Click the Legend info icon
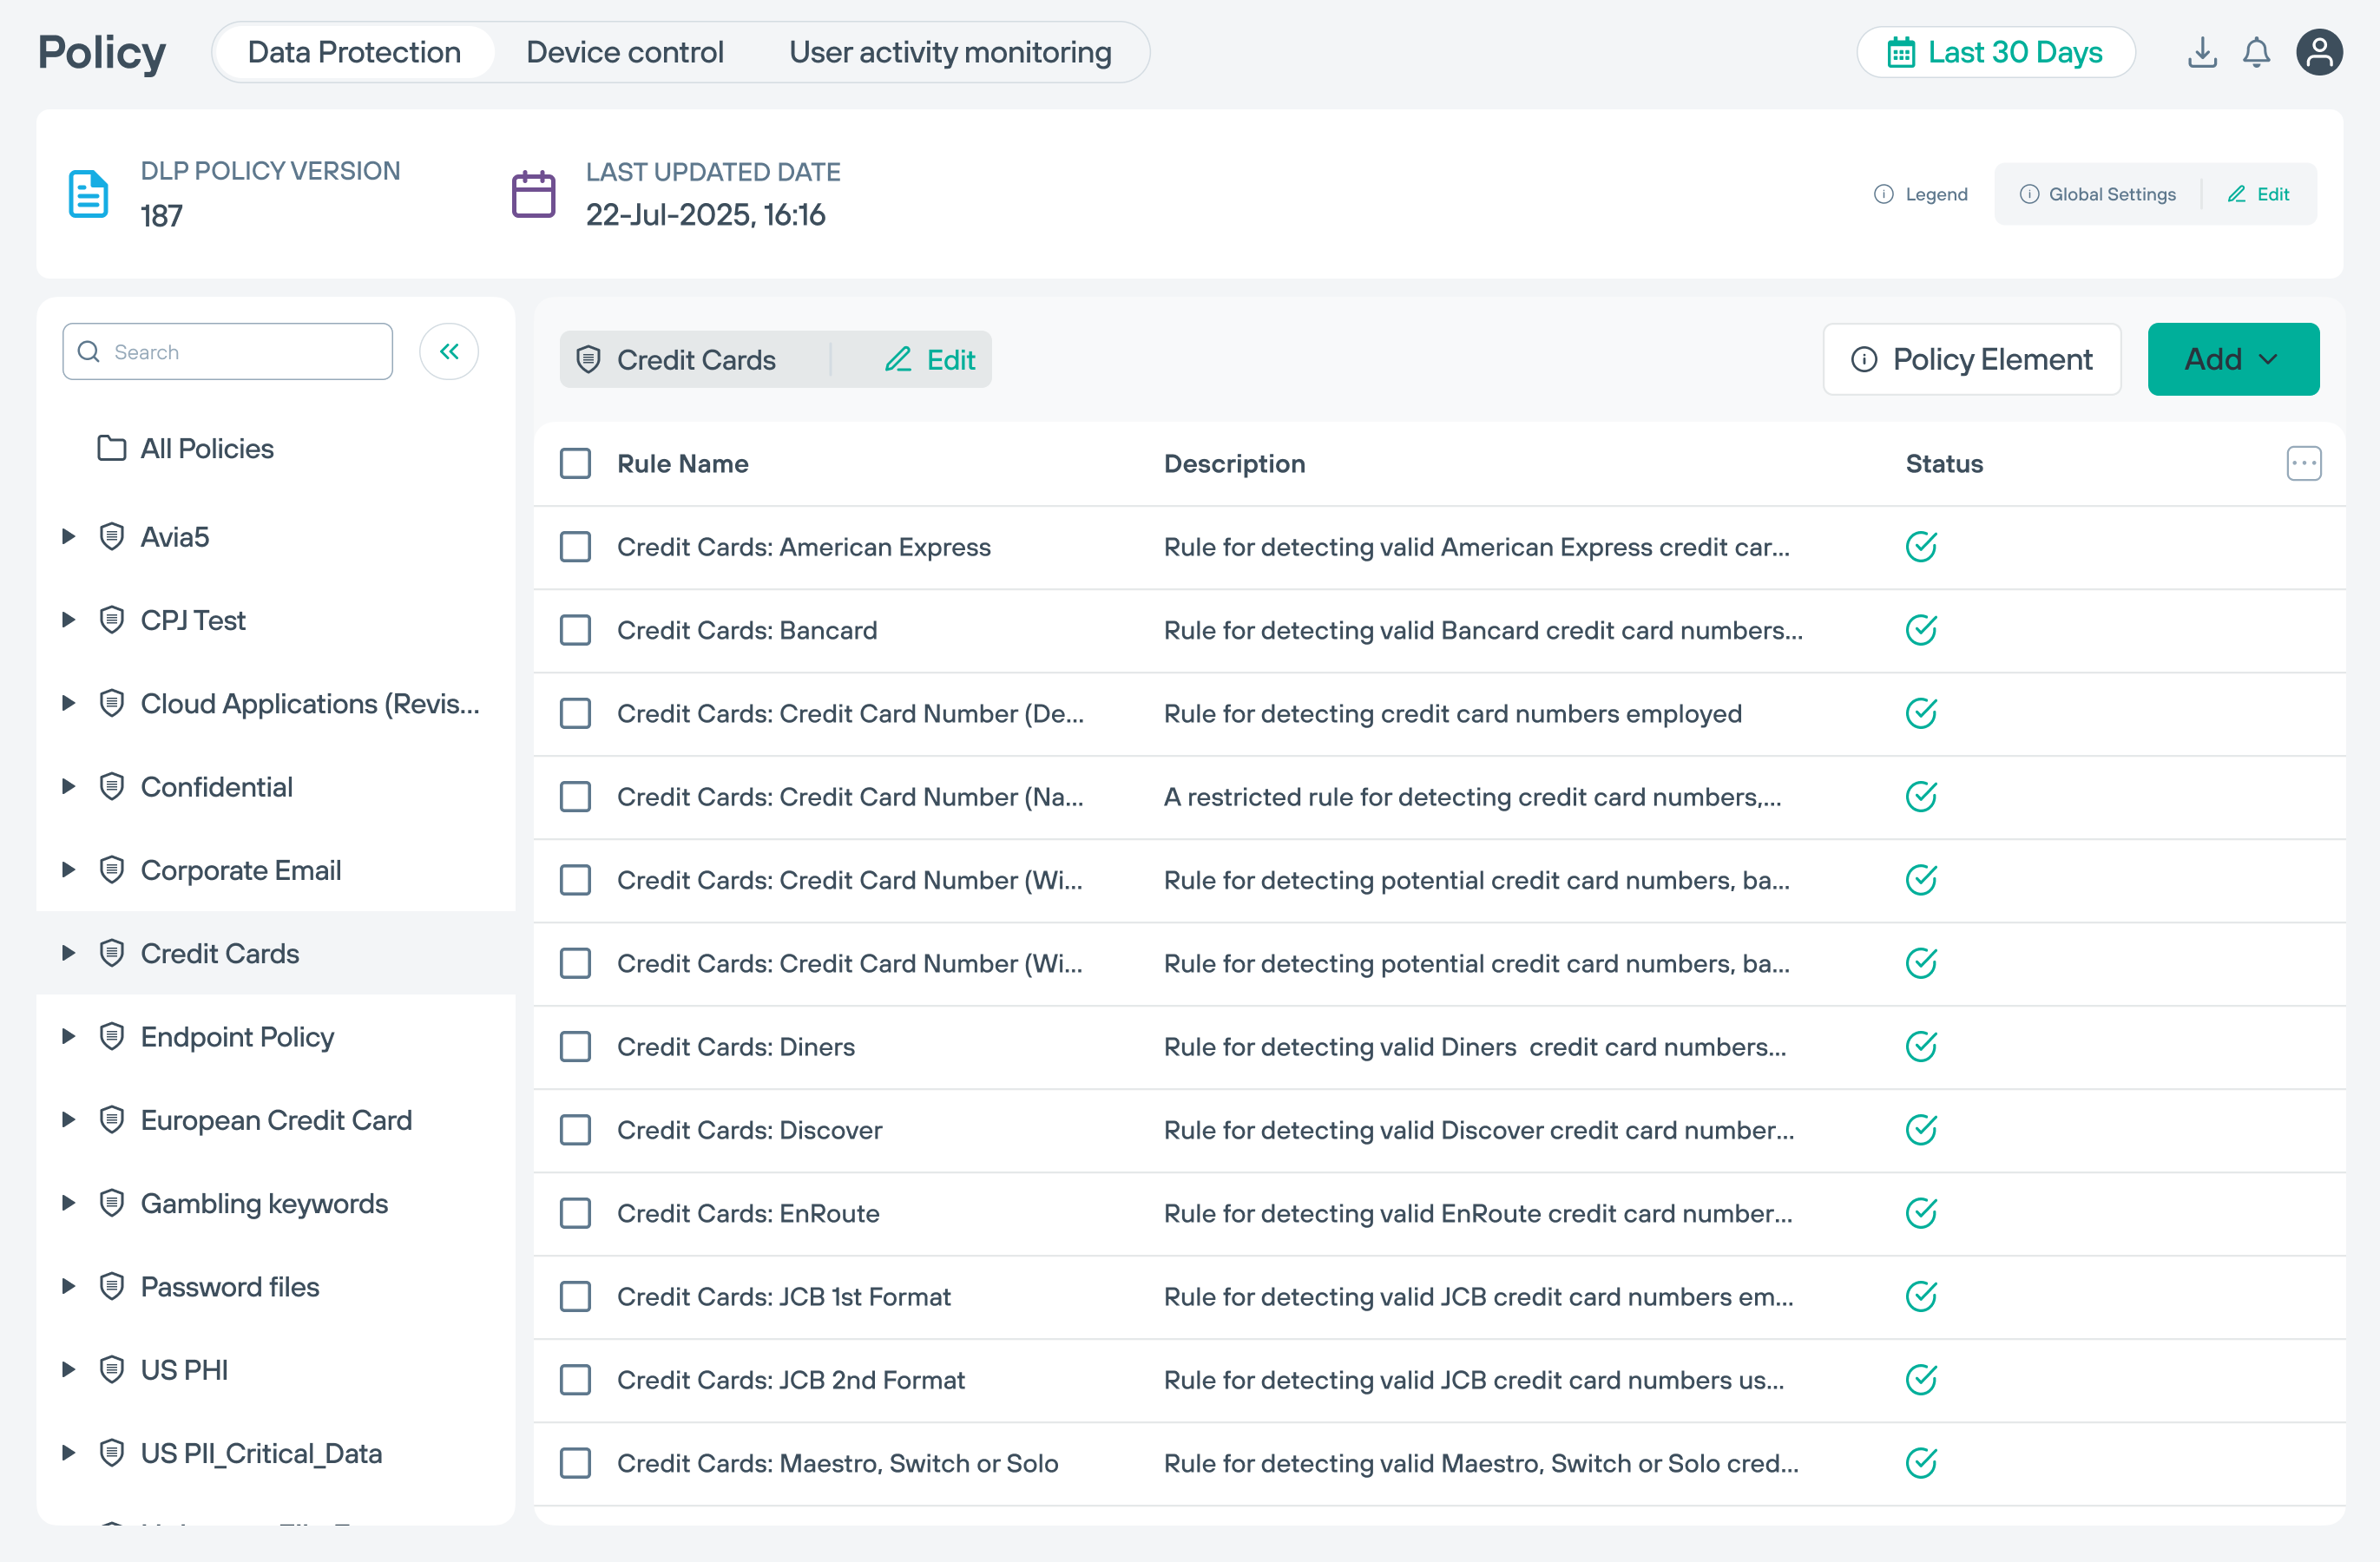Image resolution: width=2380 pixels, height=1562 pixels. [x=1883, y=194]
